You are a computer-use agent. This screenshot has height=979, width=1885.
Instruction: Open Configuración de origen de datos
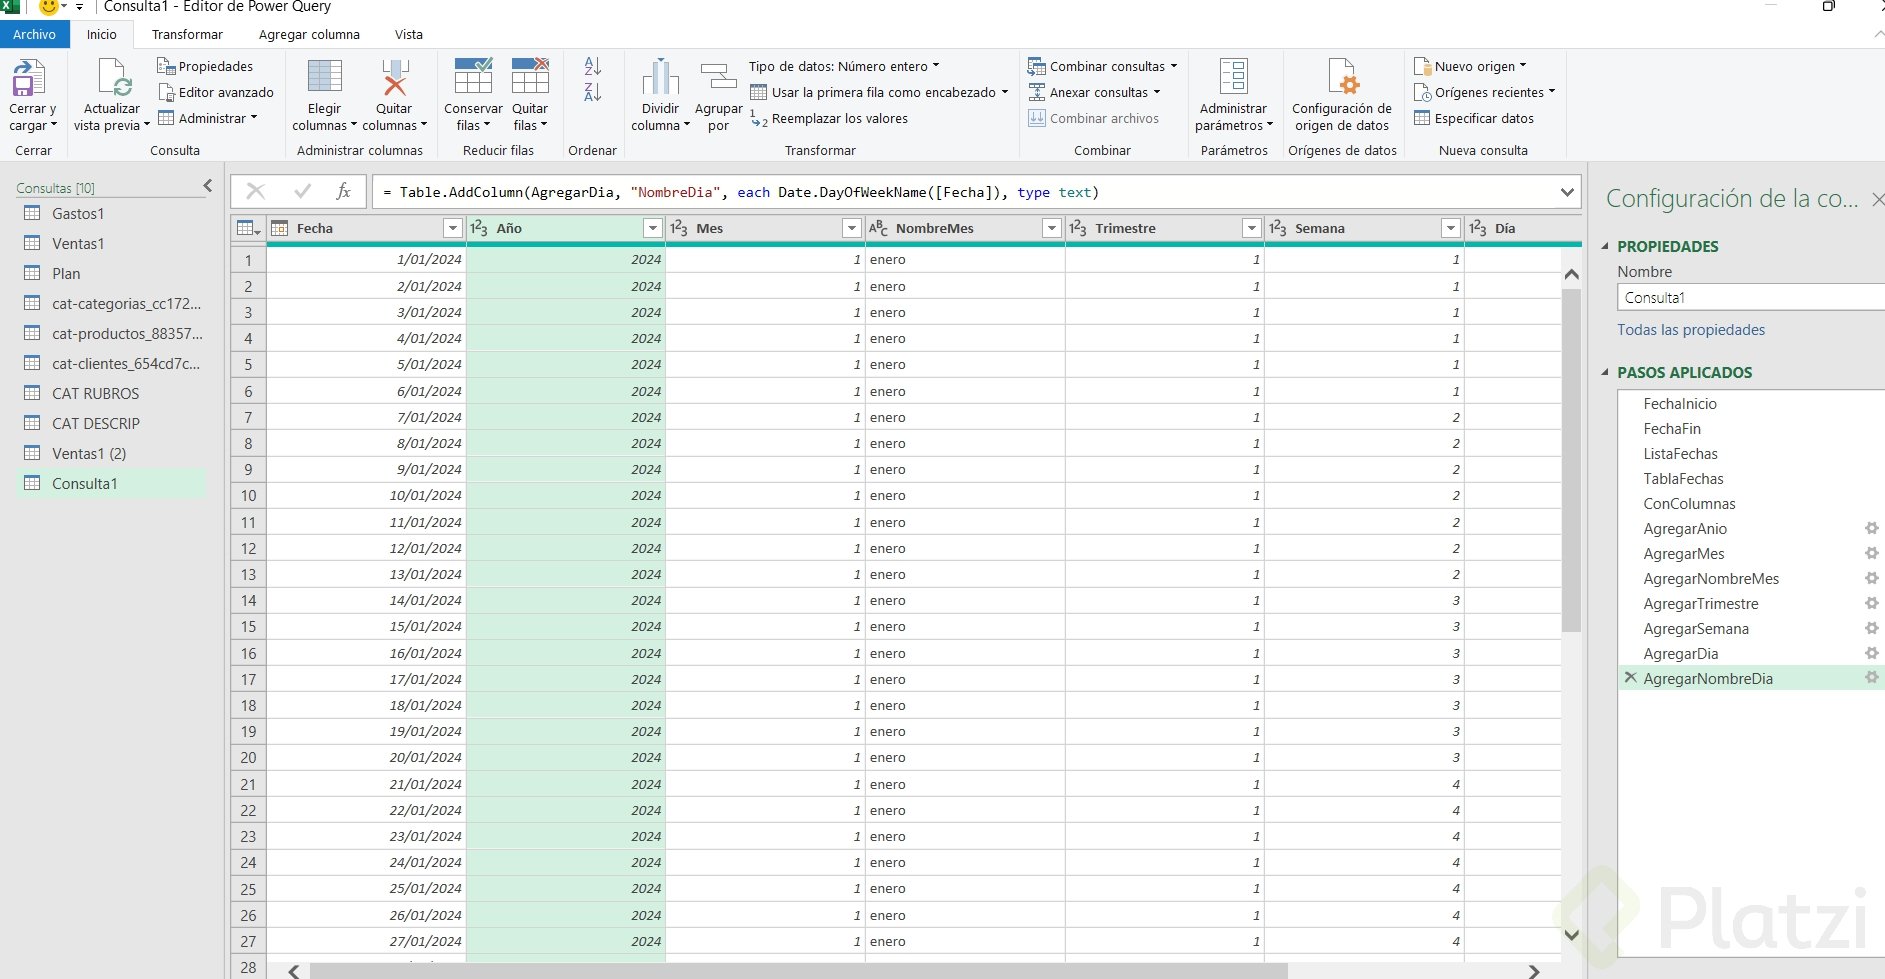pos(1341,78)
